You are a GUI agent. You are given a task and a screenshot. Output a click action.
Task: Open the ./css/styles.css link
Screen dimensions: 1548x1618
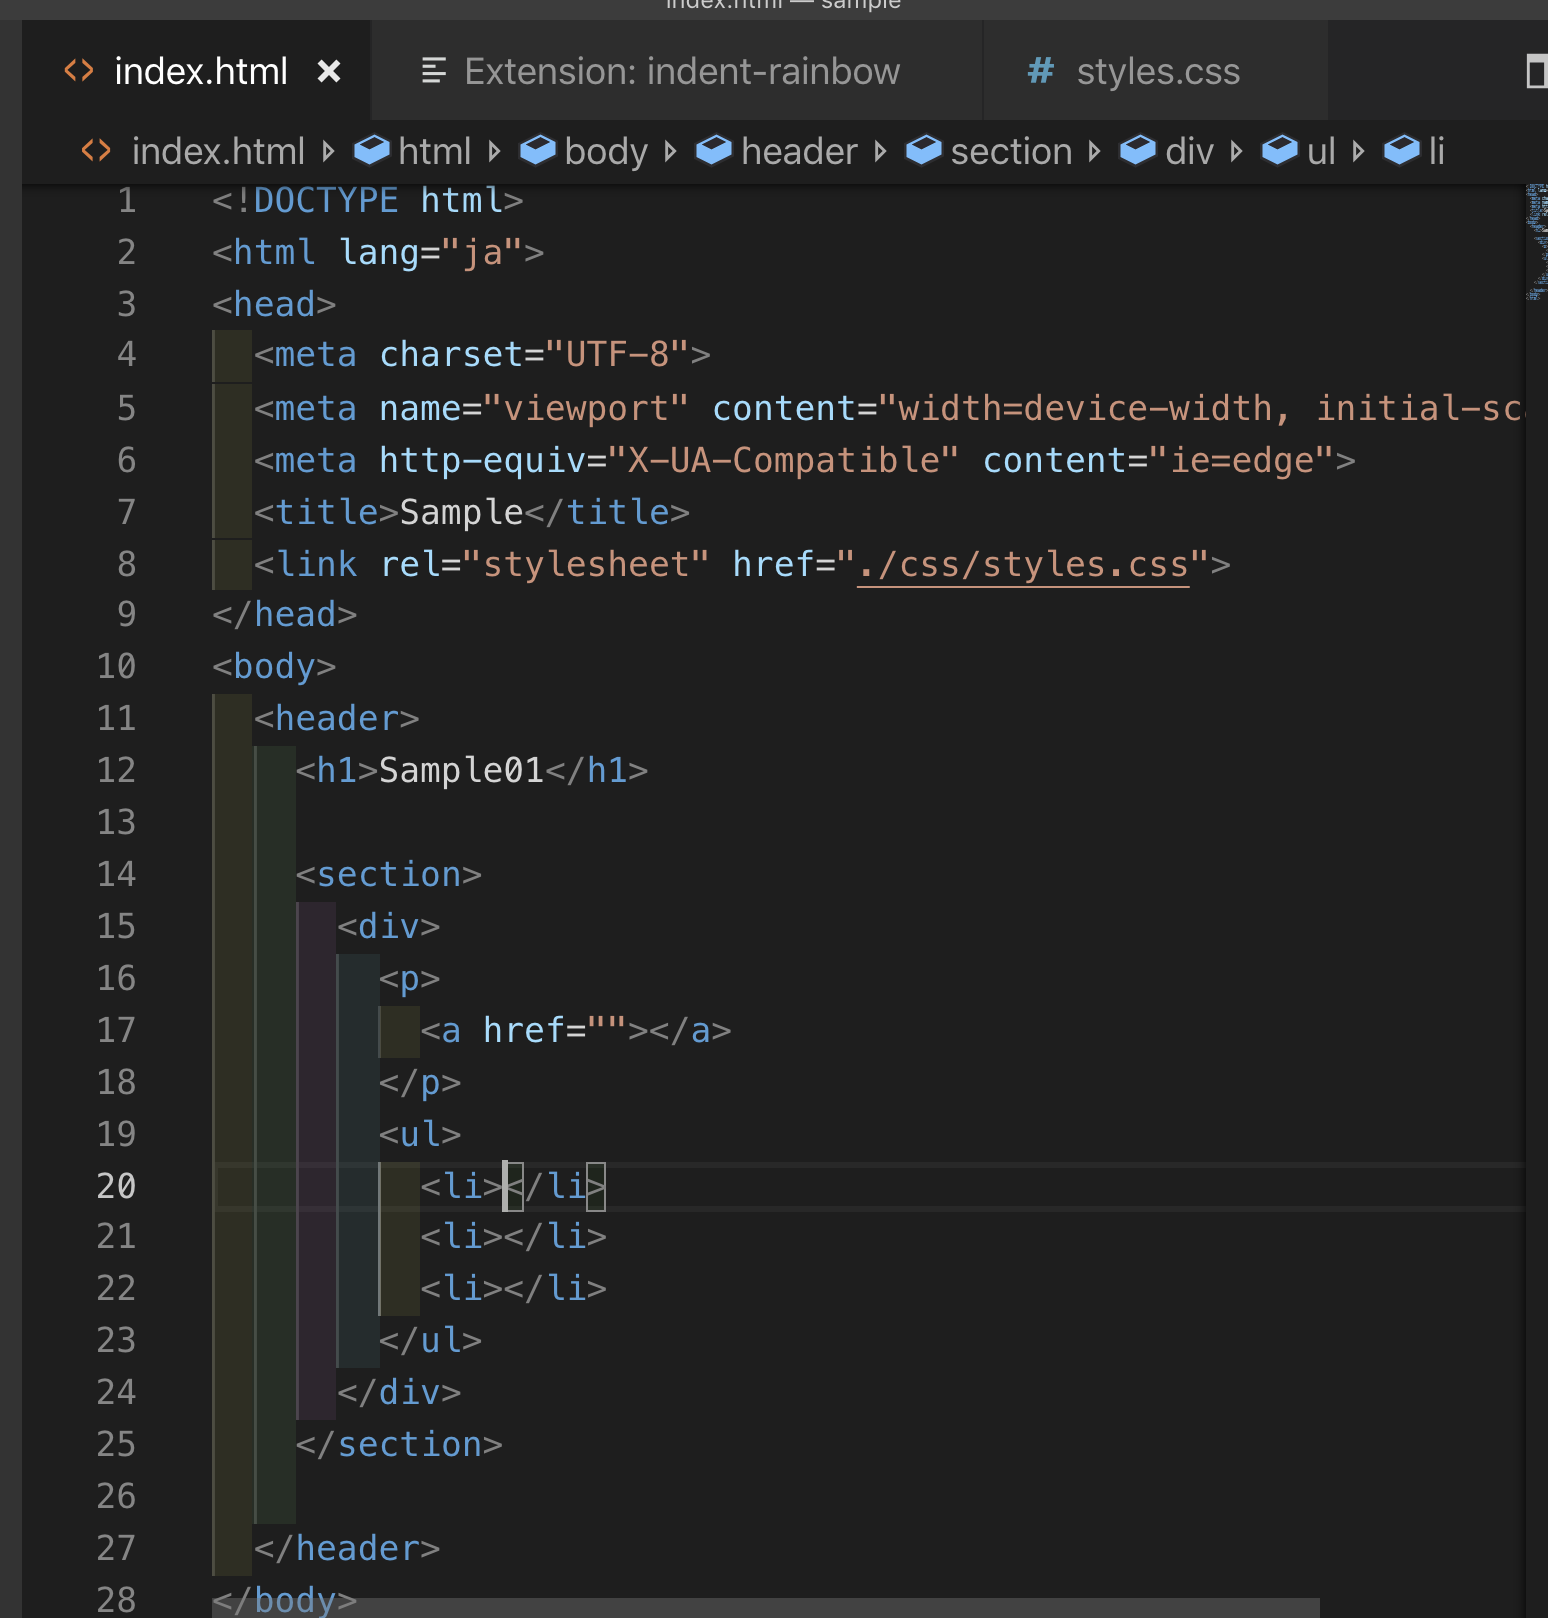click(1023, 564)
